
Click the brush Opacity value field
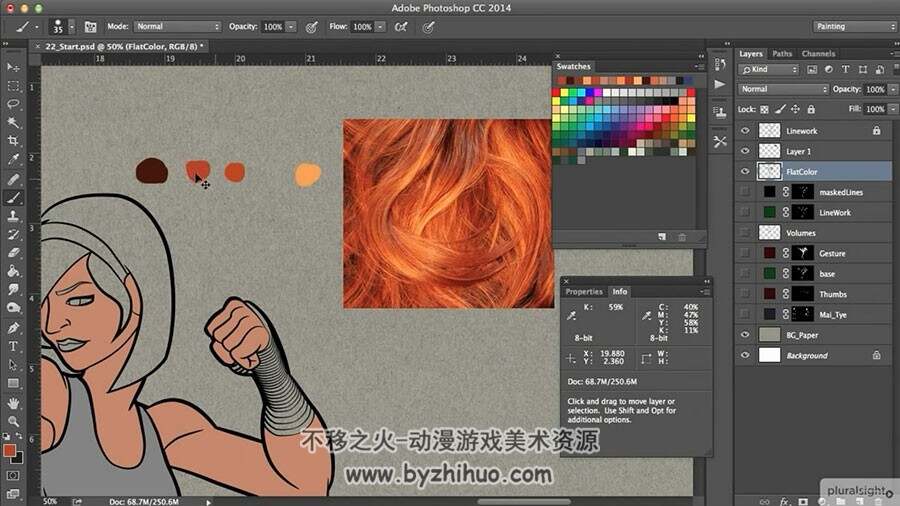click(x=273, y=26)
